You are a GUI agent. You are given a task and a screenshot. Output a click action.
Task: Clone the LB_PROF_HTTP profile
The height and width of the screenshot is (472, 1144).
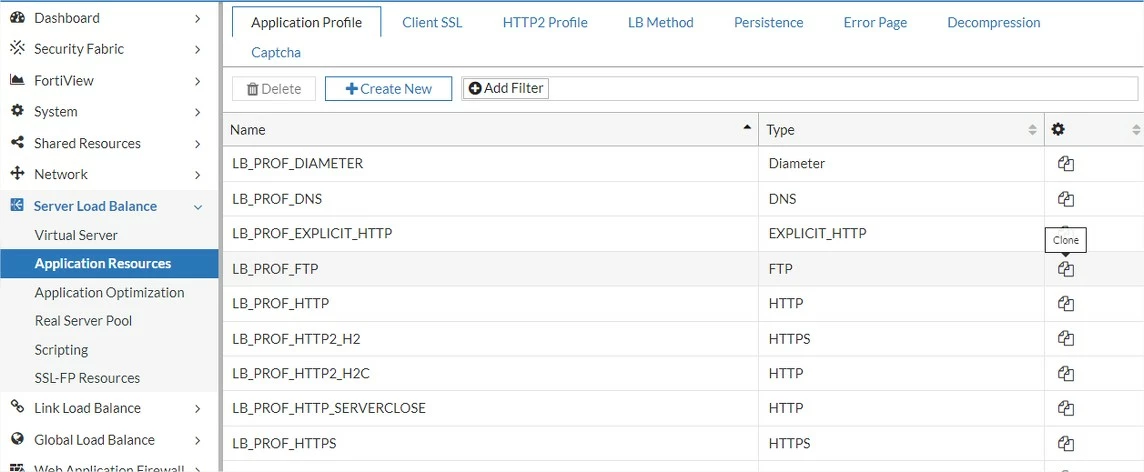click(x=1066, y=303)
